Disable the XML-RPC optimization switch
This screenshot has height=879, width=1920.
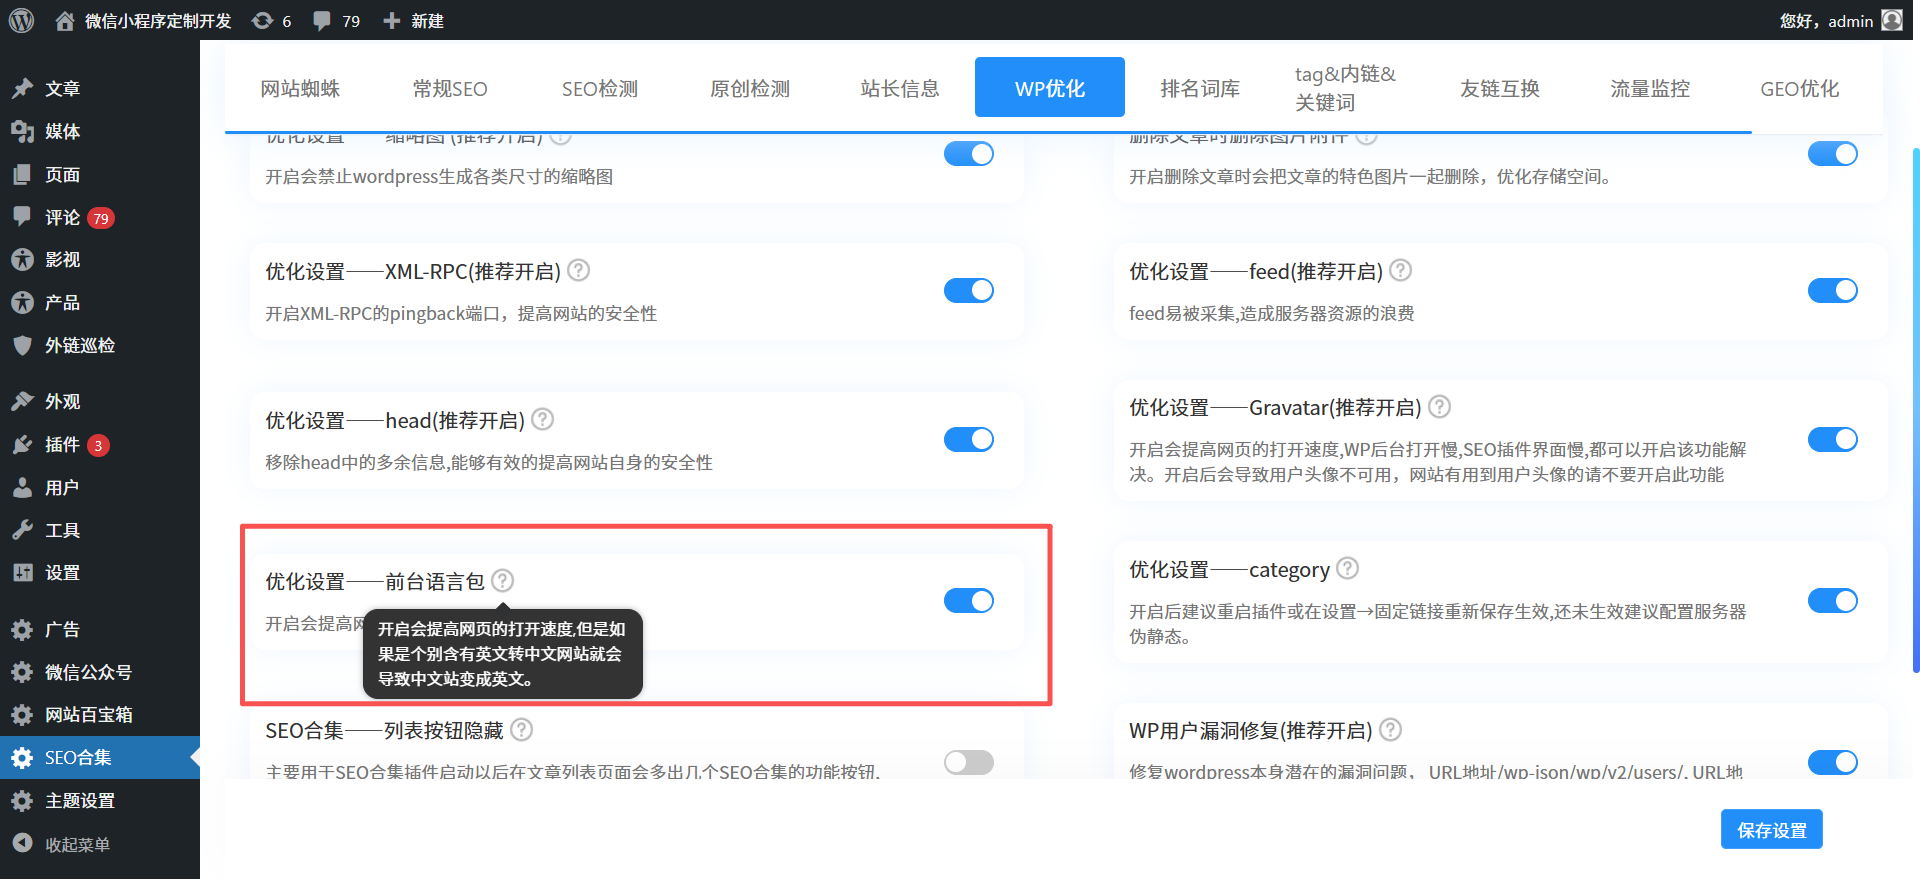pos(969,290)
